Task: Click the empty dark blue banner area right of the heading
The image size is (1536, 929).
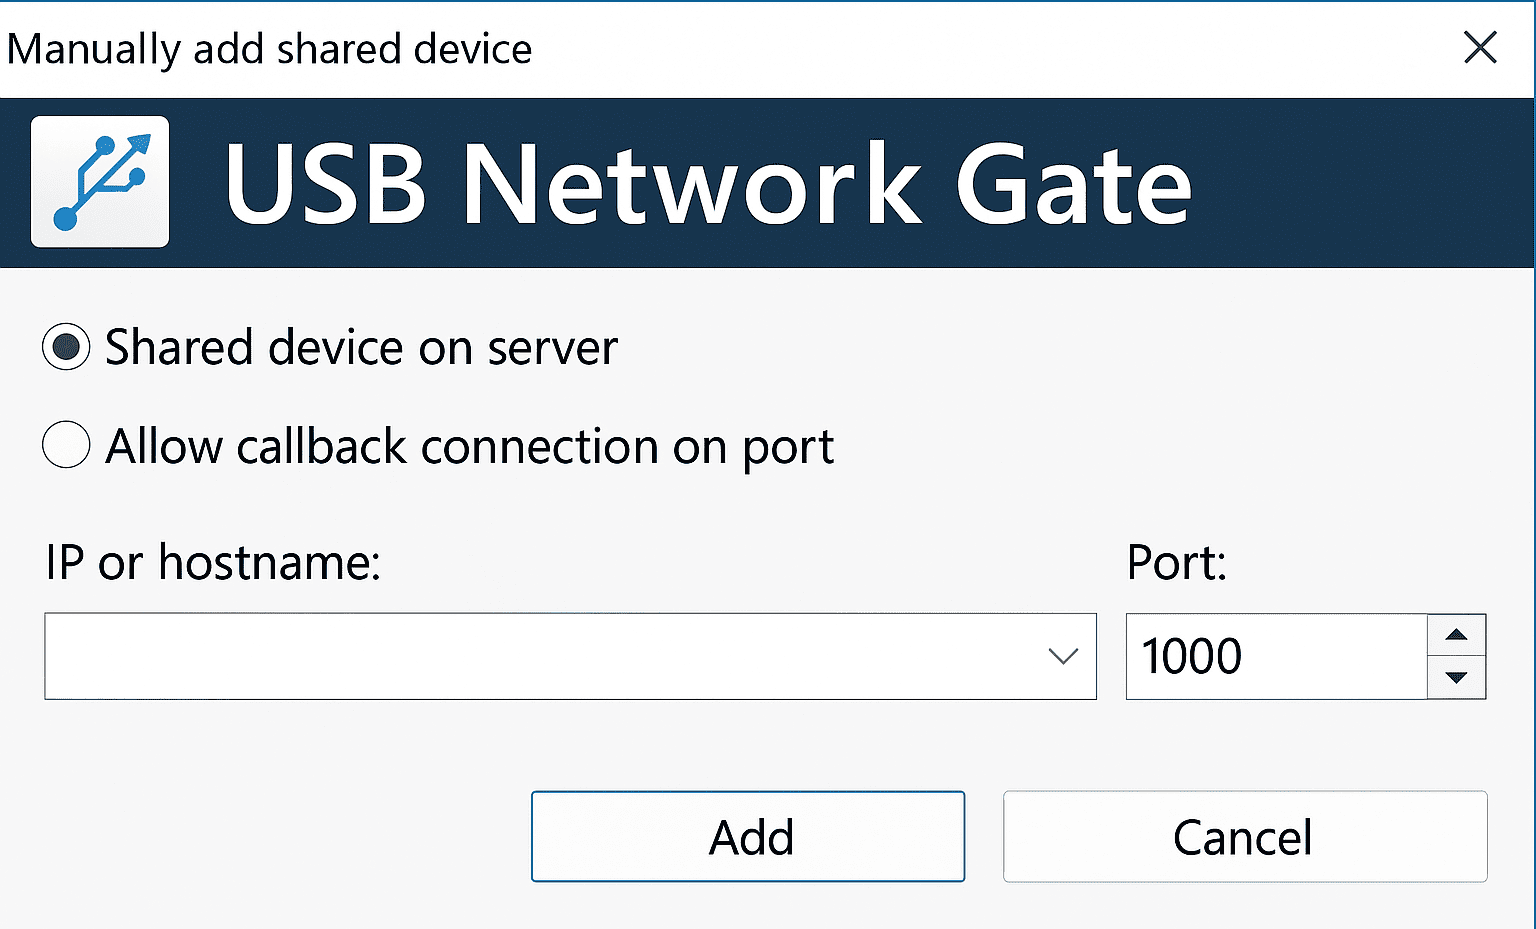Action: click(x=1360, y=184)
